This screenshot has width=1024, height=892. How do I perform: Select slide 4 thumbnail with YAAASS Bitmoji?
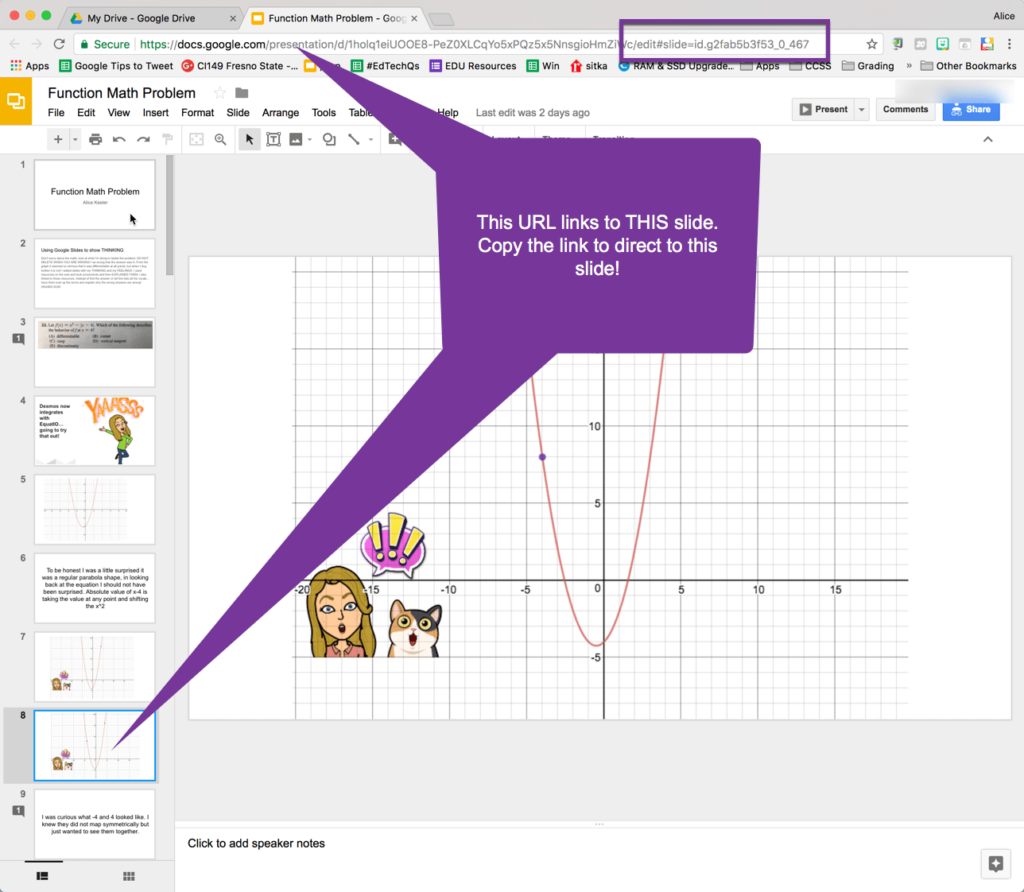95,430
